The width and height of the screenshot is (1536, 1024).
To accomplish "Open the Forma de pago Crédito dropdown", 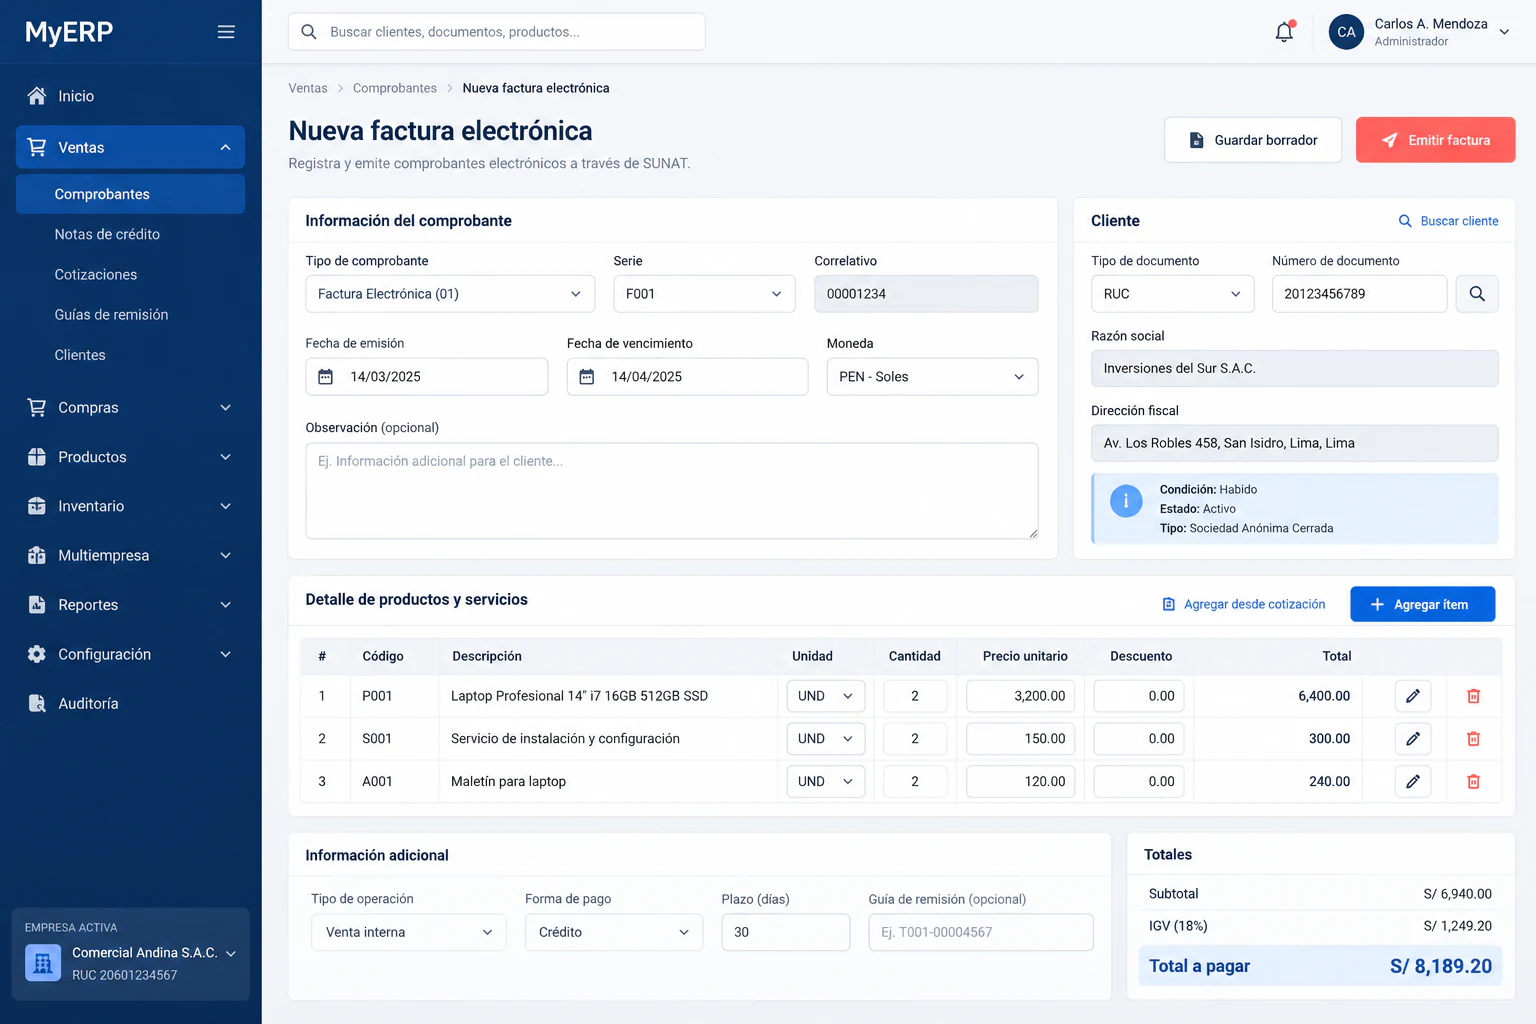I will click(x=614, y=932).
